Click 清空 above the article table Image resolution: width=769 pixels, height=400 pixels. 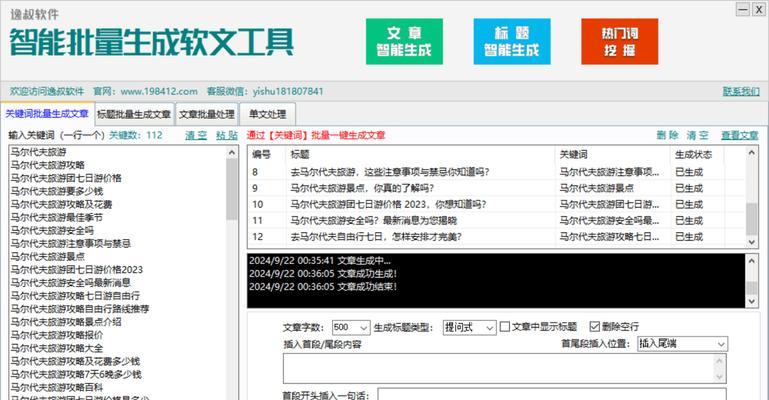click(x=697, y=135)
